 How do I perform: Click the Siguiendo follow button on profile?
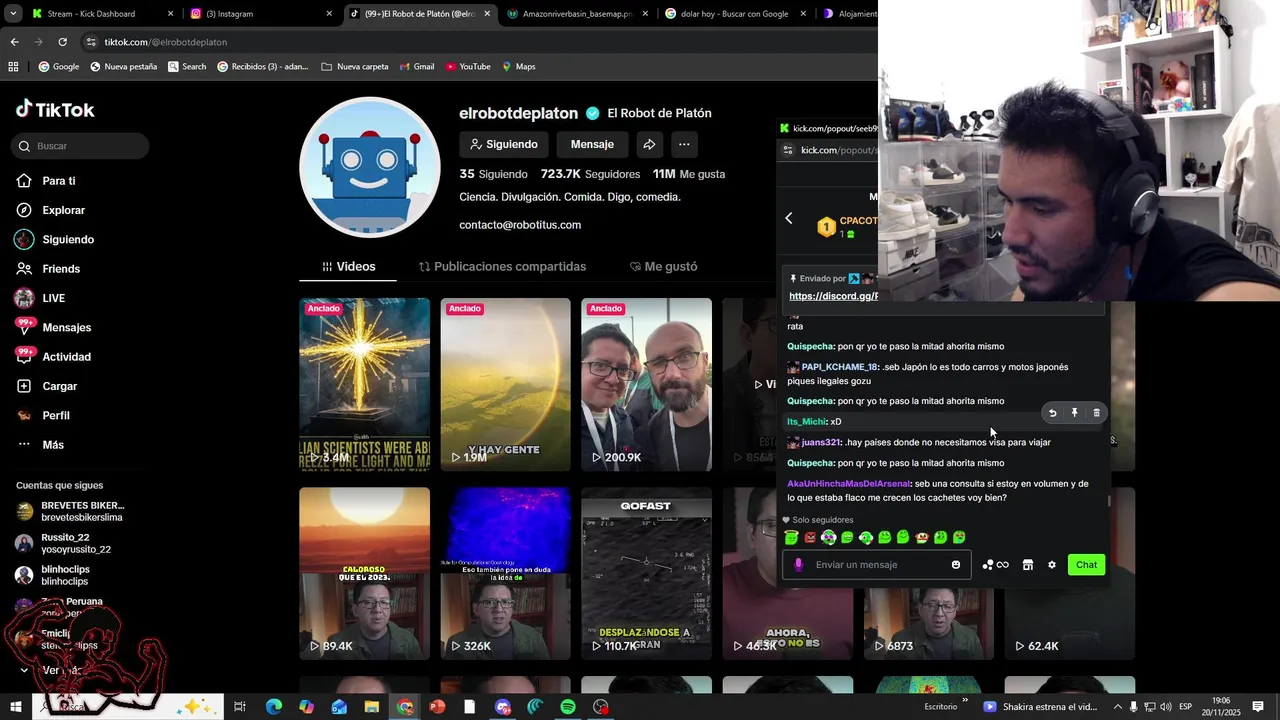coord(504,144)
